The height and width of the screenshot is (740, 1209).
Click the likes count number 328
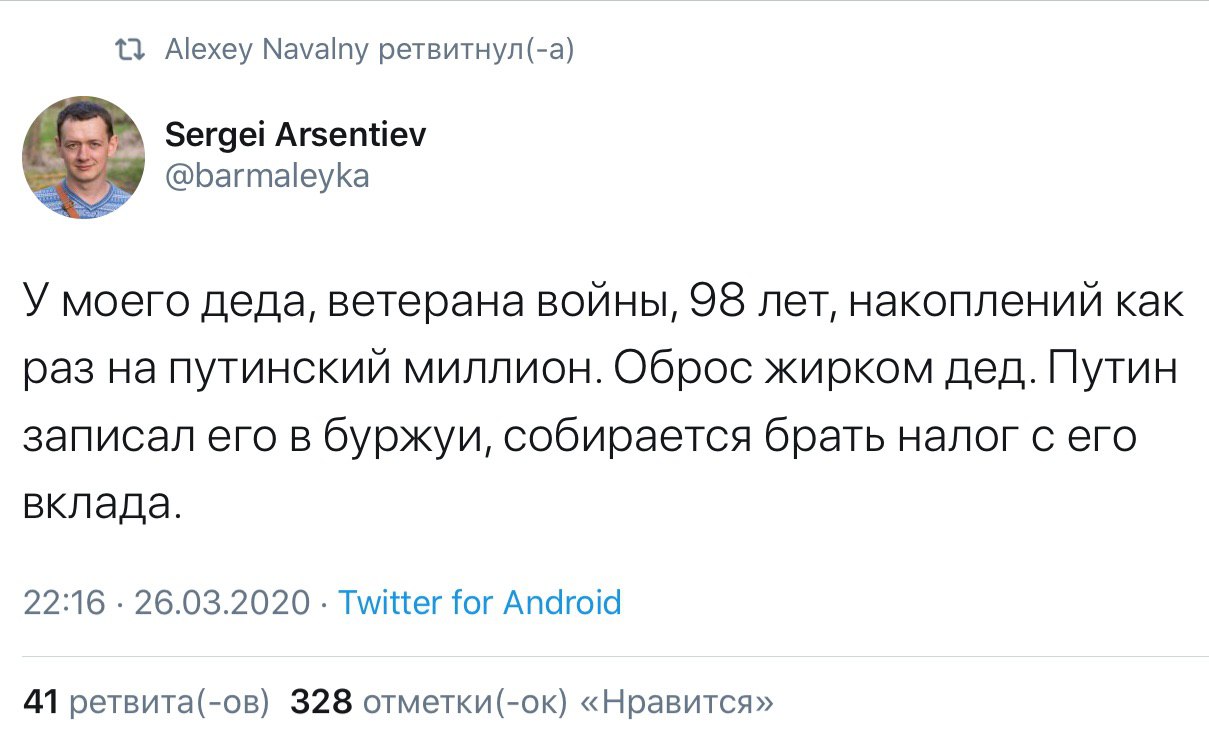pyautogui.click(x=321, y=702)
